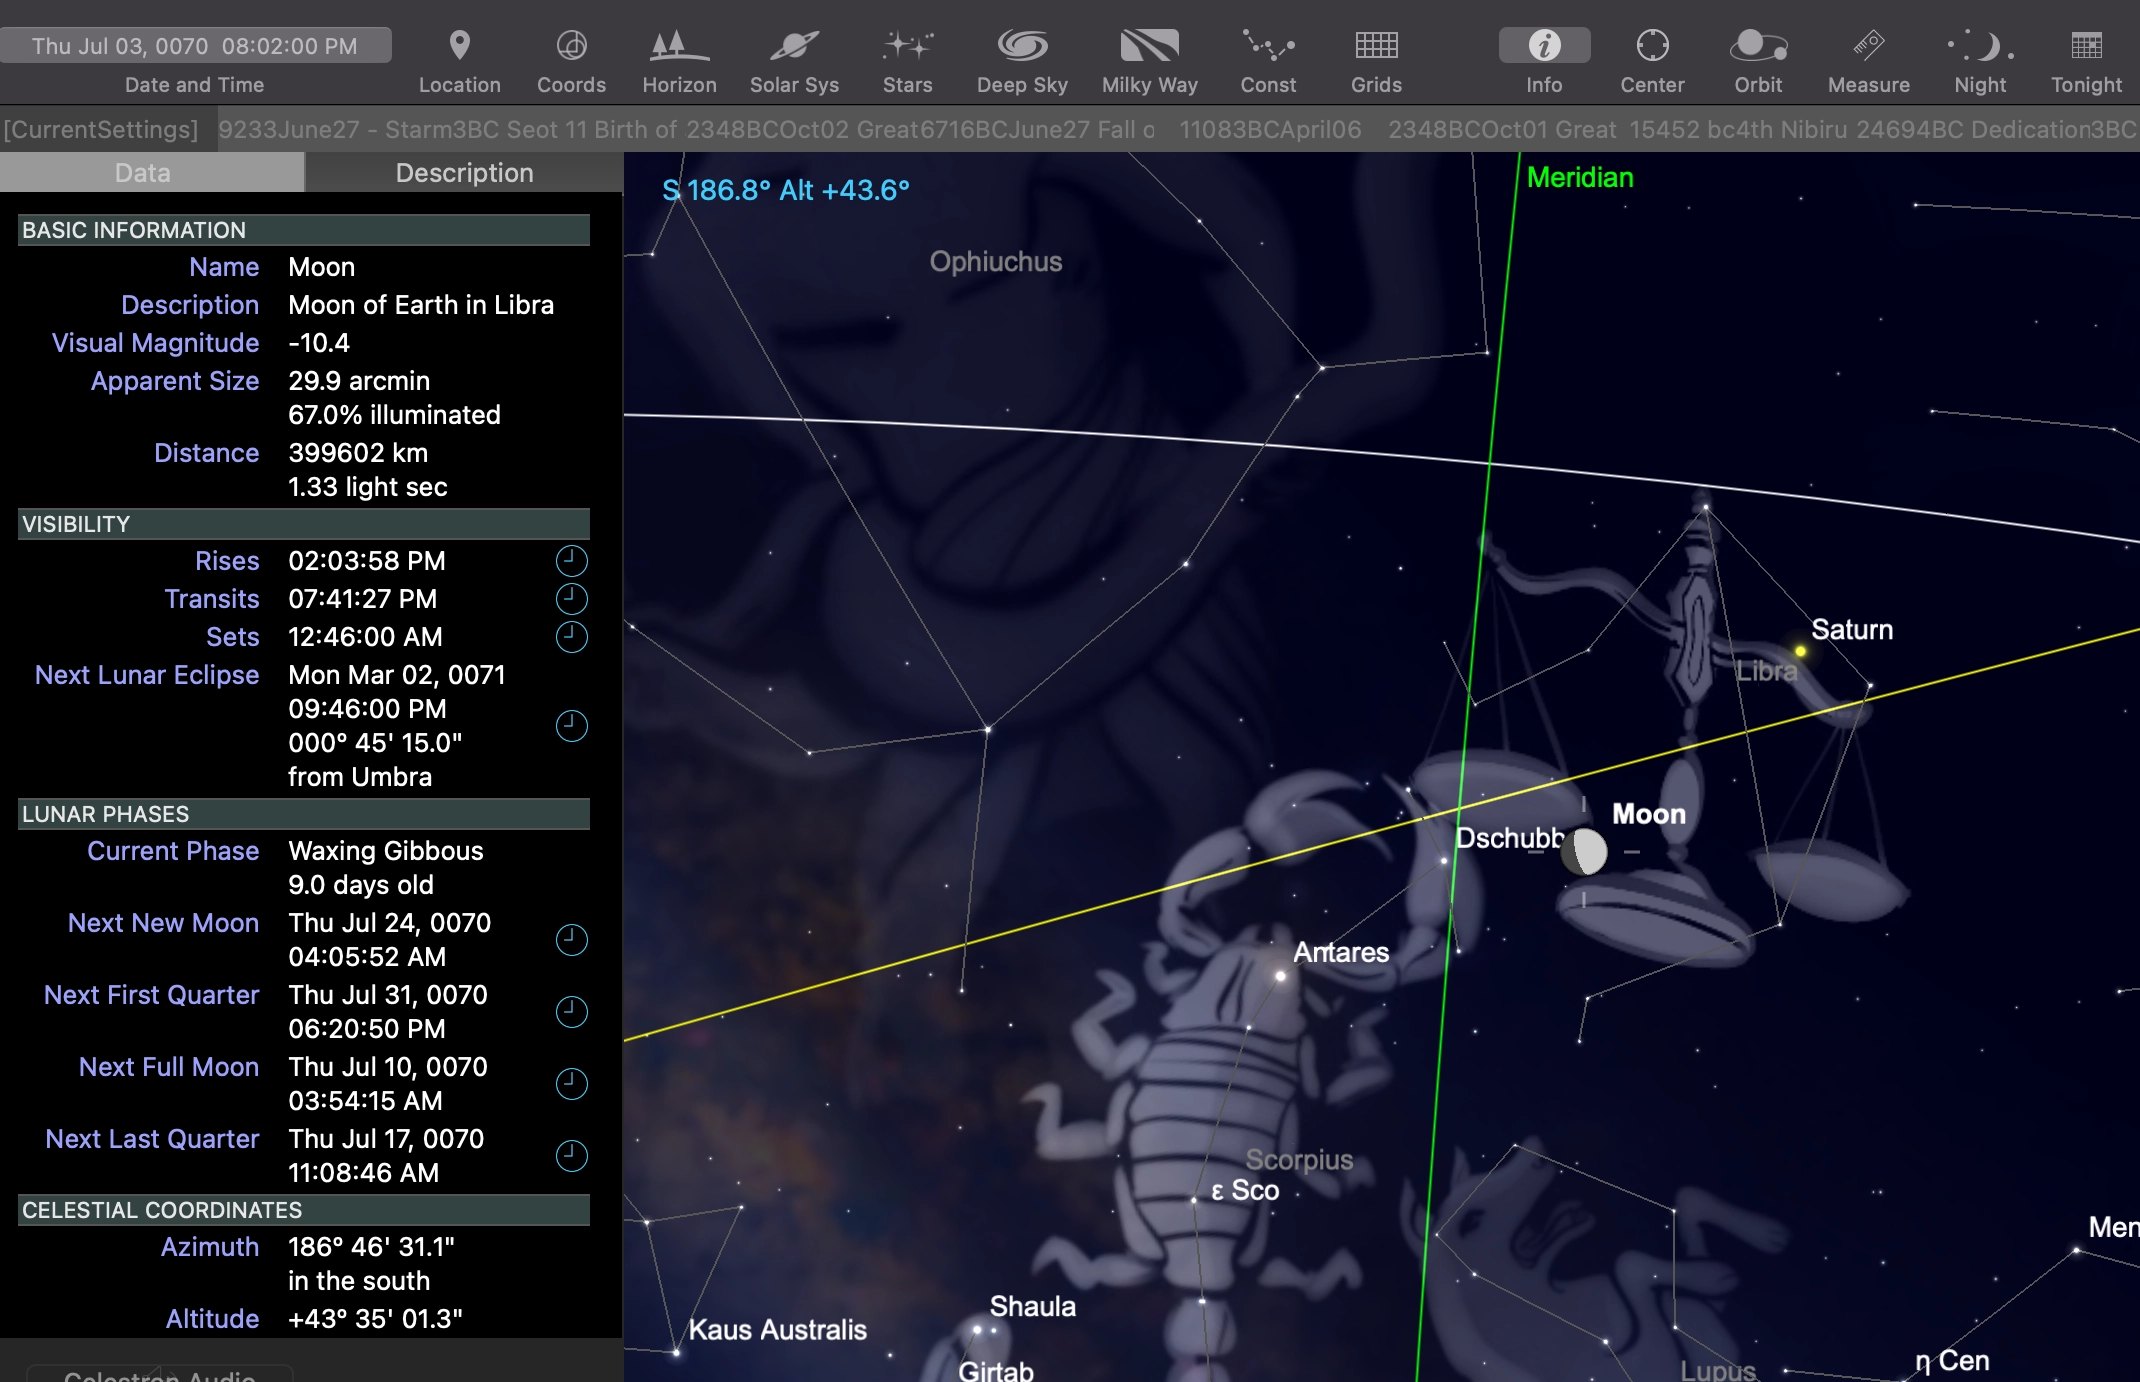The height and width of the screenshot is (1382, 2140).
Task: Click the LUNAR PHASES section header
Action: [304, 814]
